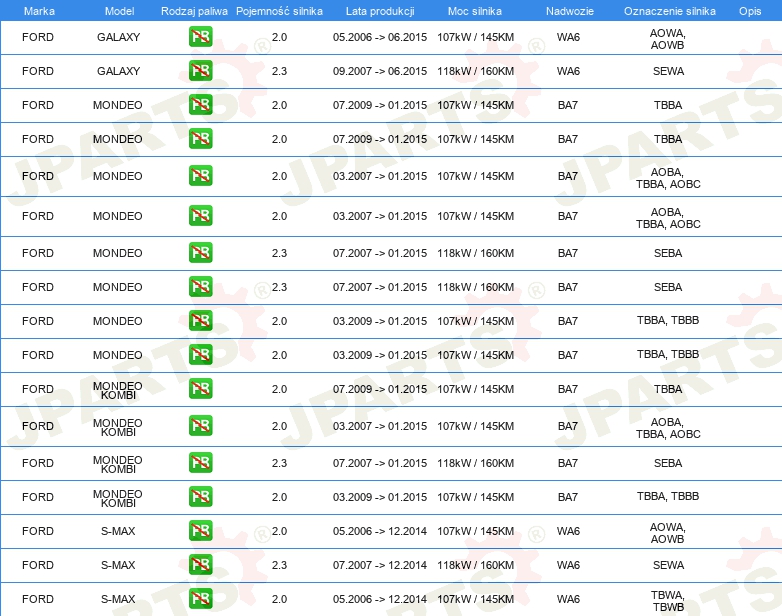Viewport: 782px width, 616px height.
Task: Click the date 05.2006 -> 06.2015
Action: (380, 37)
